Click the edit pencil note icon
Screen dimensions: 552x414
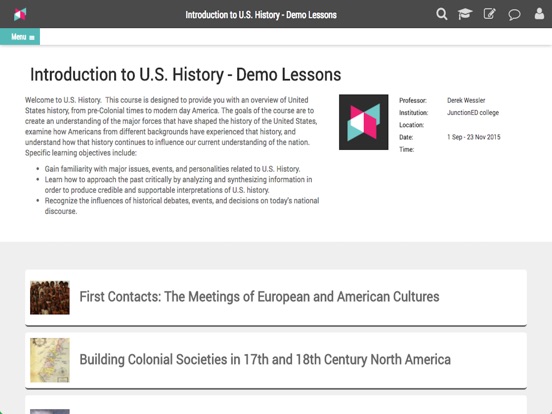coord(489,14)
